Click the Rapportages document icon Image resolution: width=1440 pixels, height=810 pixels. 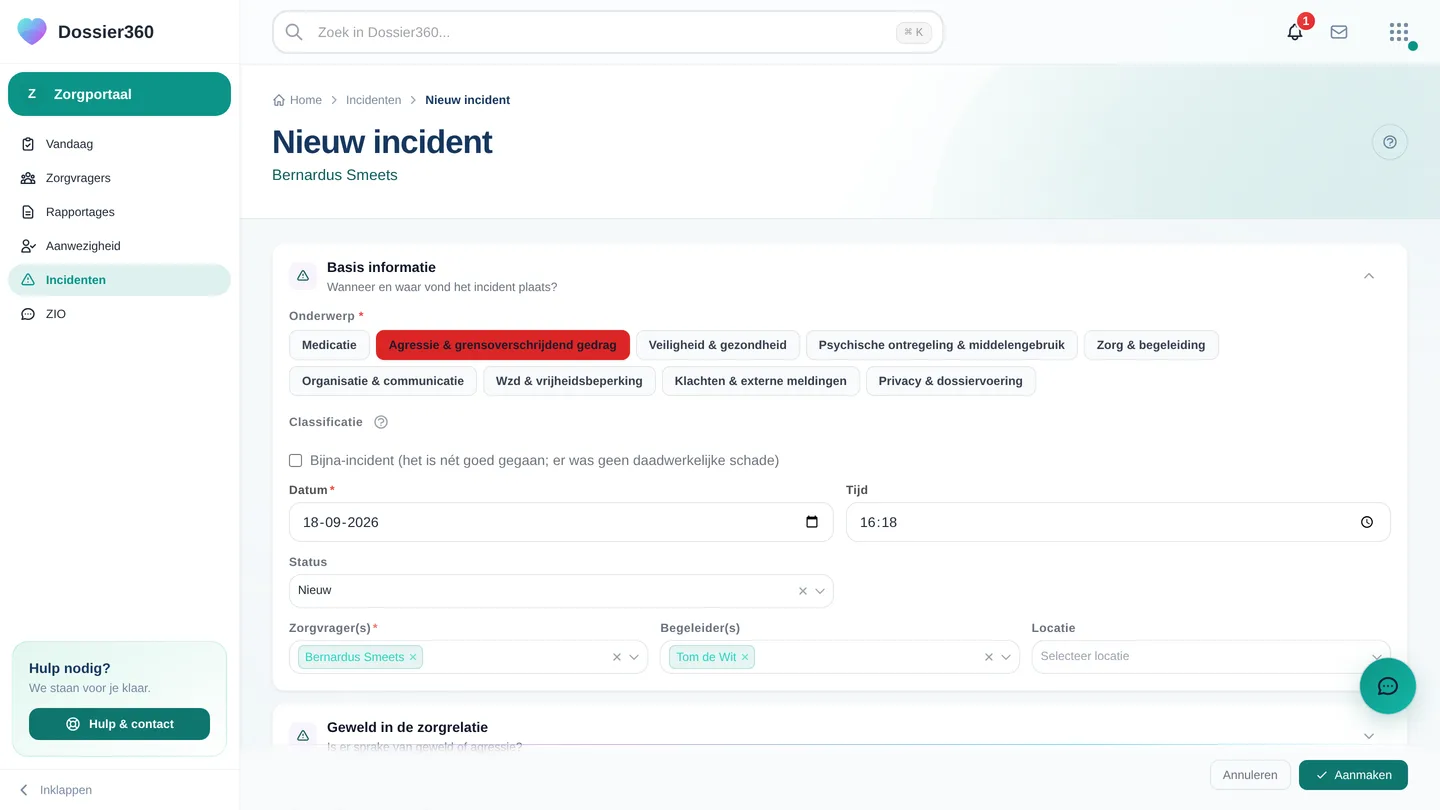tap(28, 212)
